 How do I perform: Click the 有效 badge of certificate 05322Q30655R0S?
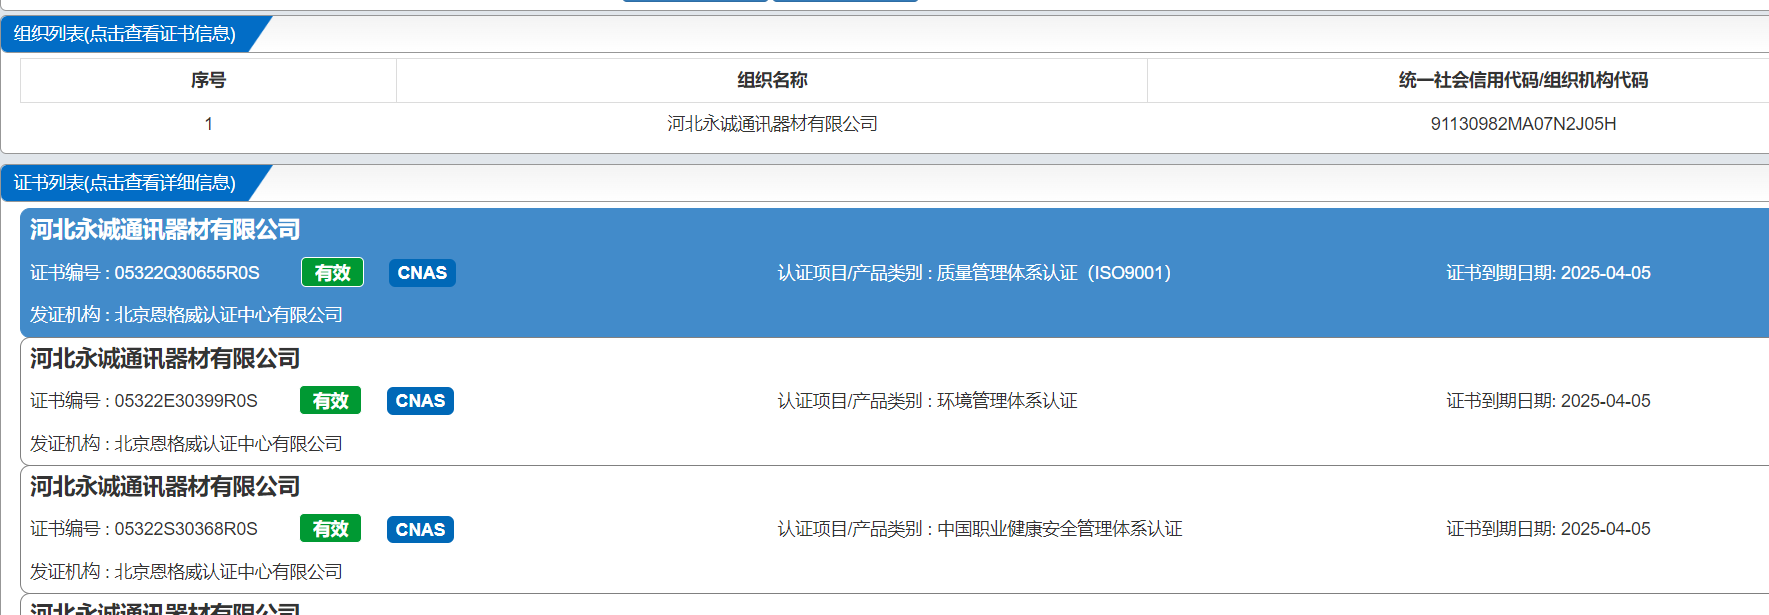(332, 273)
